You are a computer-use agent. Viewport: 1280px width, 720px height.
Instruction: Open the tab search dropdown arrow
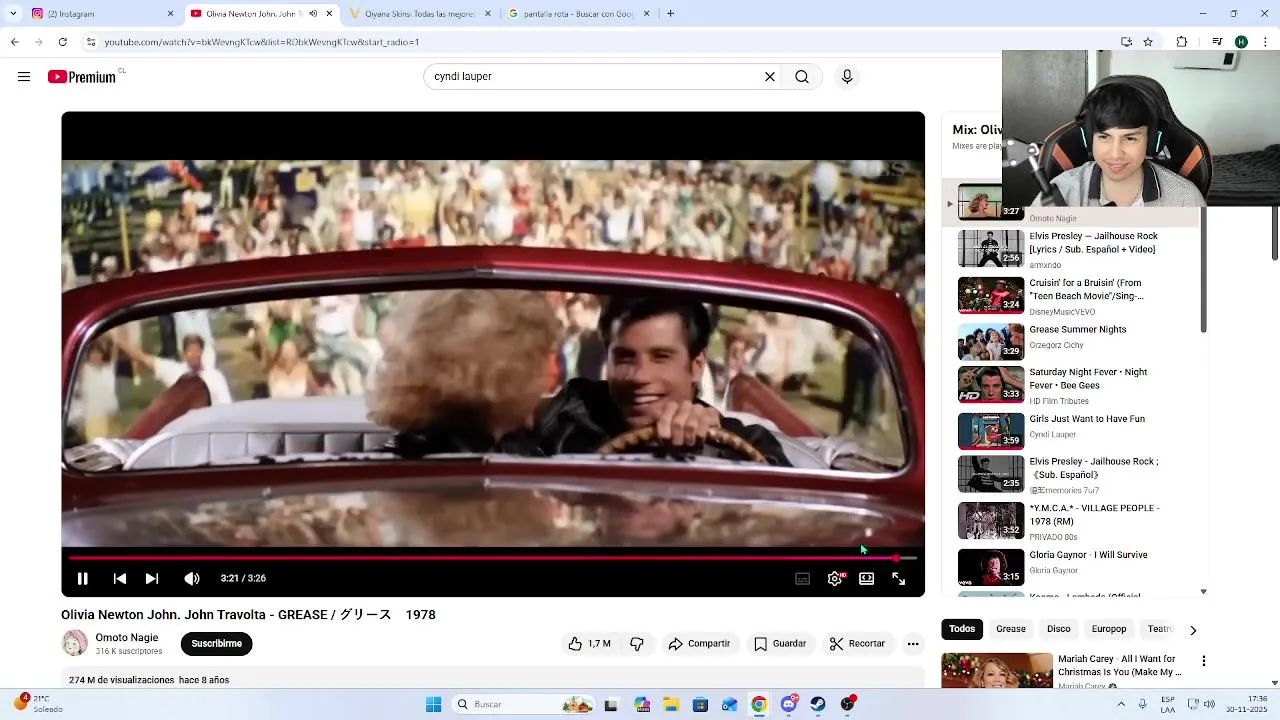(x=12, y=14)
